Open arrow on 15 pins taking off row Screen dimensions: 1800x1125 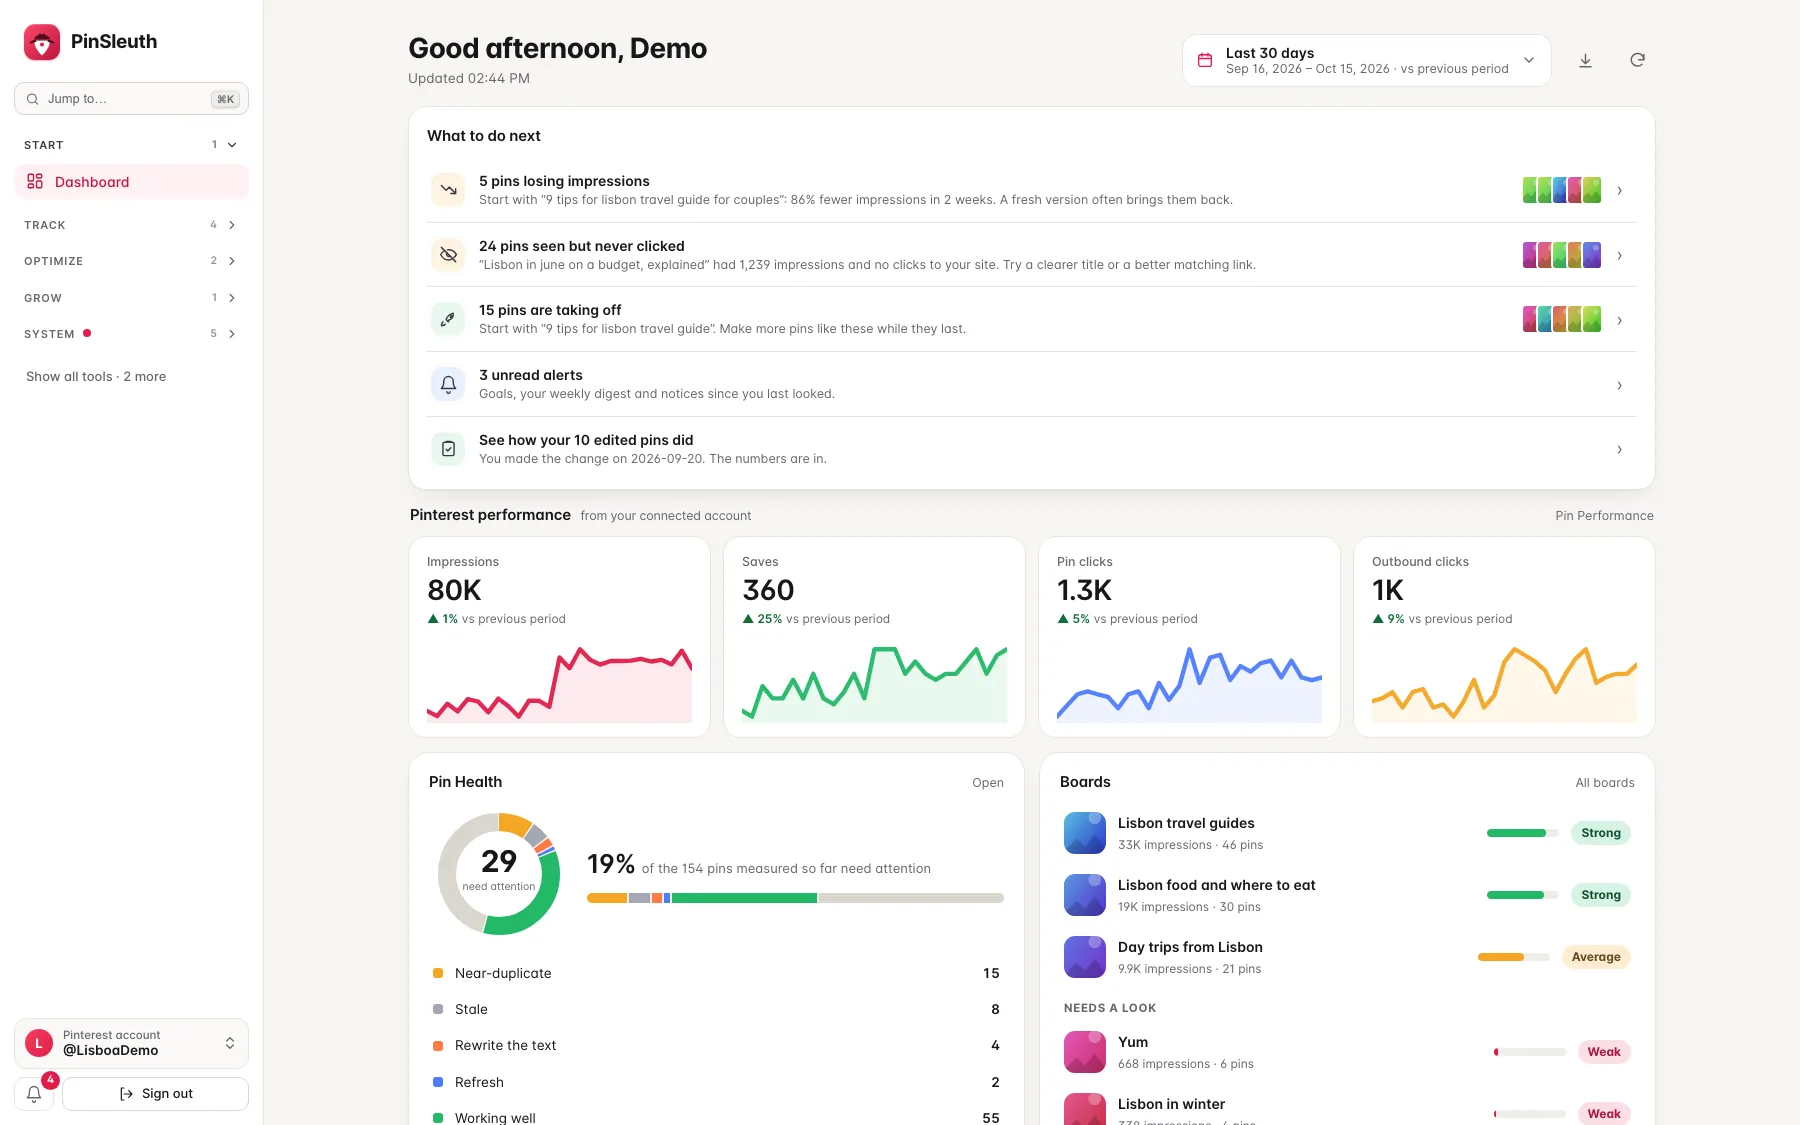pos(1619,320)
